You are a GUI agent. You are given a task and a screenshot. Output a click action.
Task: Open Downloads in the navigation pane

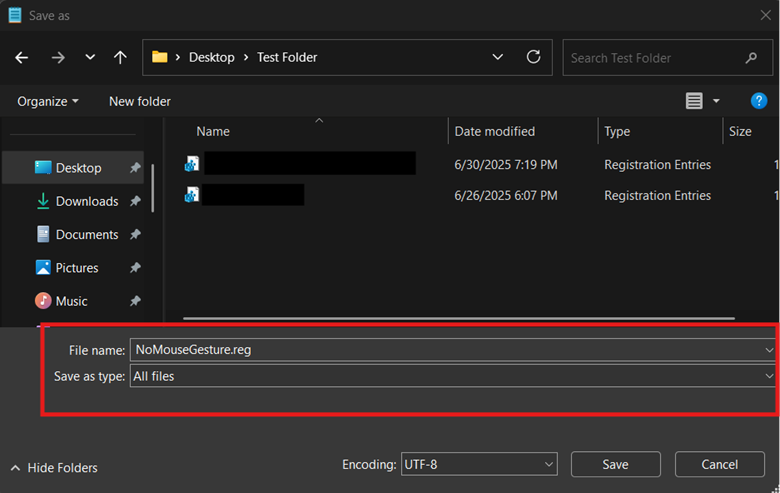point(73,201)
